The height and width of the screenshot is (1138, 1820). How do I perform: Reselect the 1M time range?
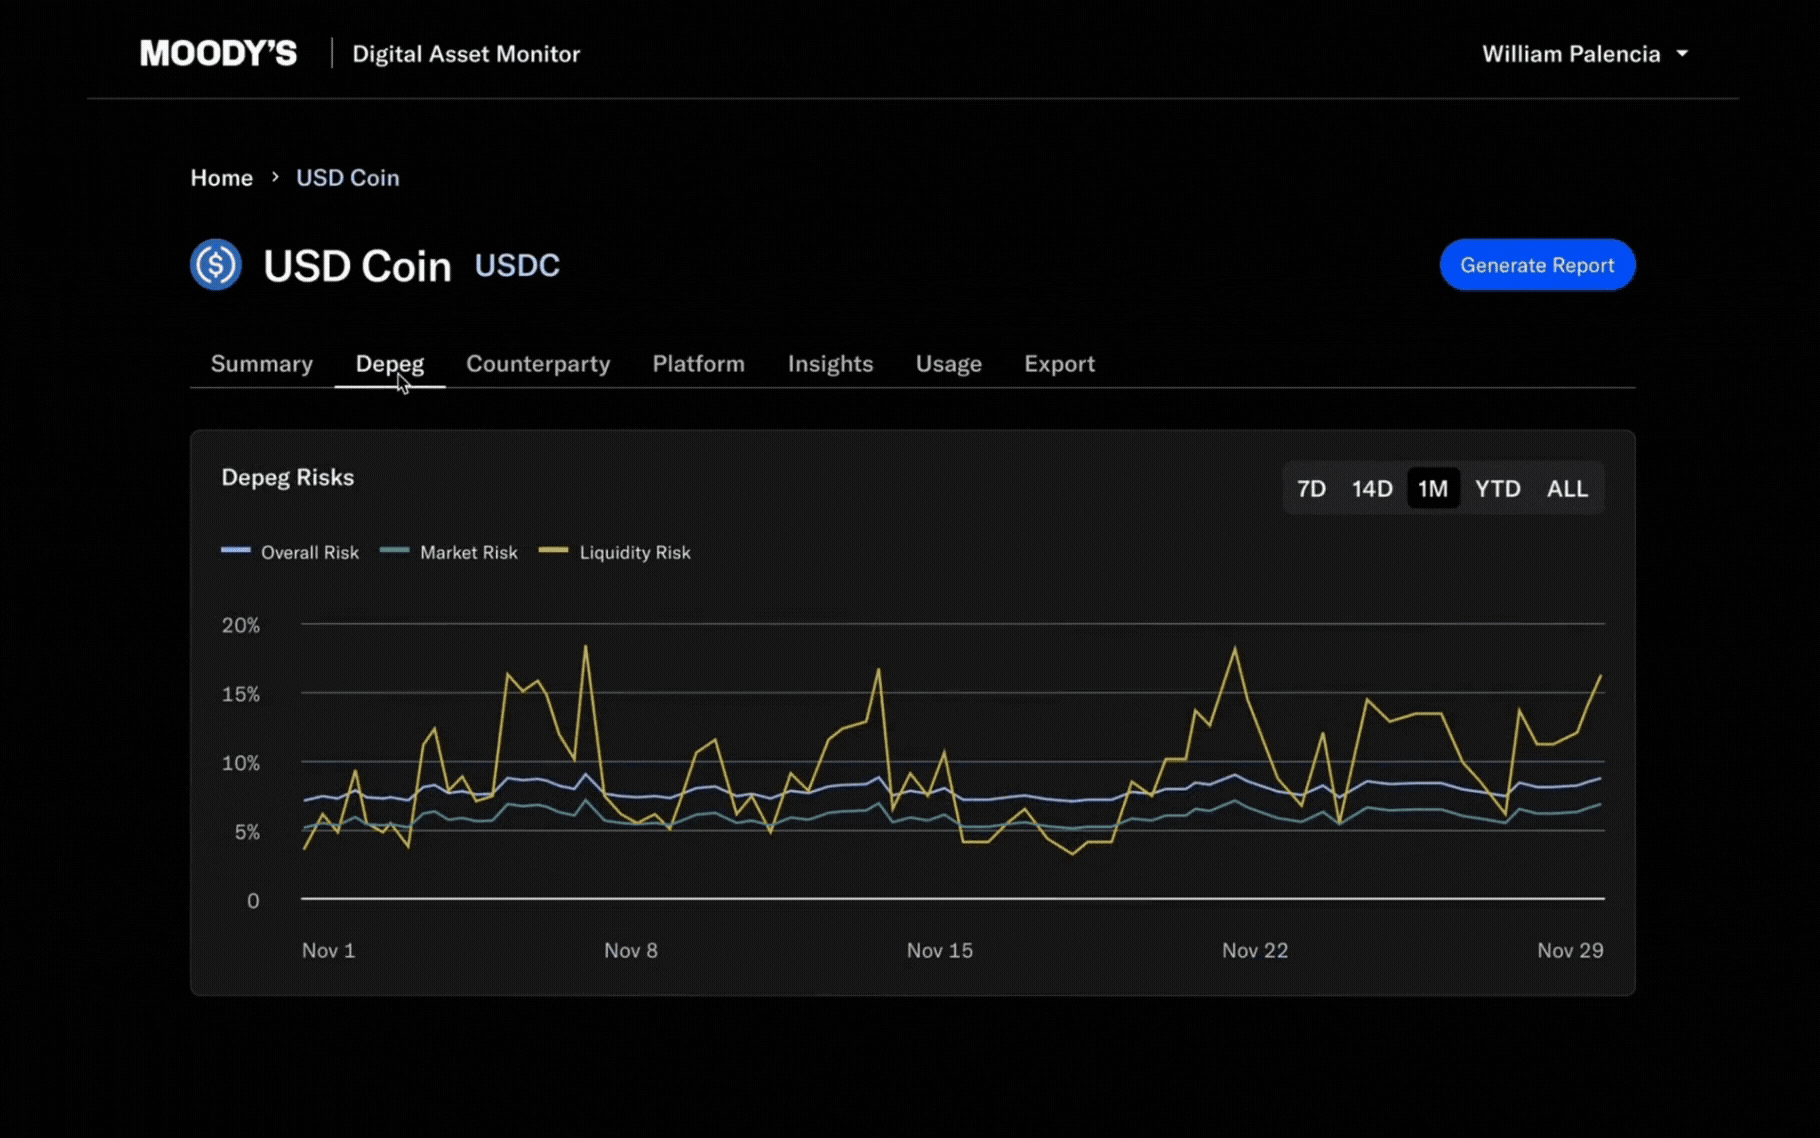pyautogui.click(x=1434, y=489)
